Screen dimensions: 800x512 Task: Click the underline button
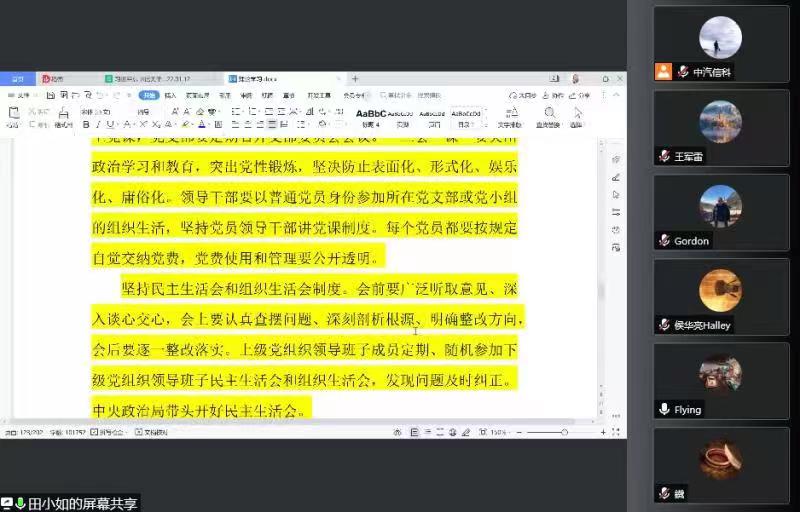point(110,125)
